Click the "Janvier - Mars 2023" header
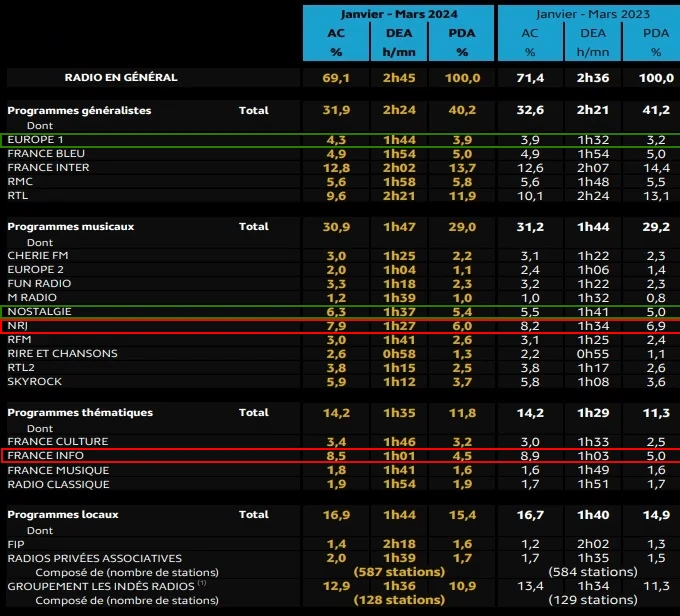Viewport: 680px width, 616px height. pos(588,14)
